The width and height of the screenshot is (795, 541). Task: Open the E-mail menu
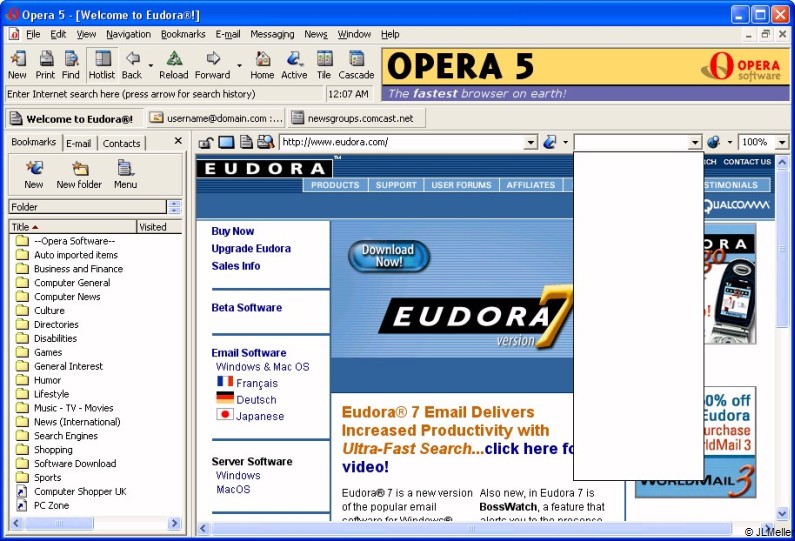(228, 34)
